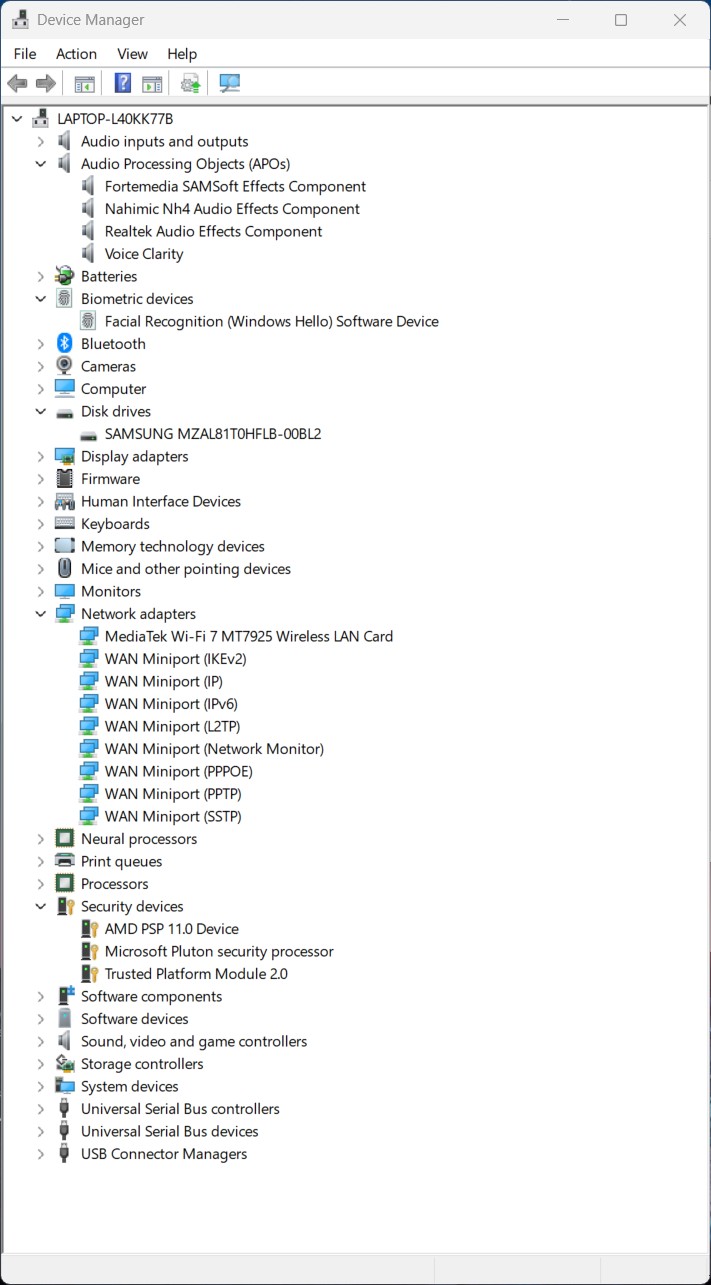
Task: Expand Audio inputs and outputs category
Action: click(x=41, y=142)
